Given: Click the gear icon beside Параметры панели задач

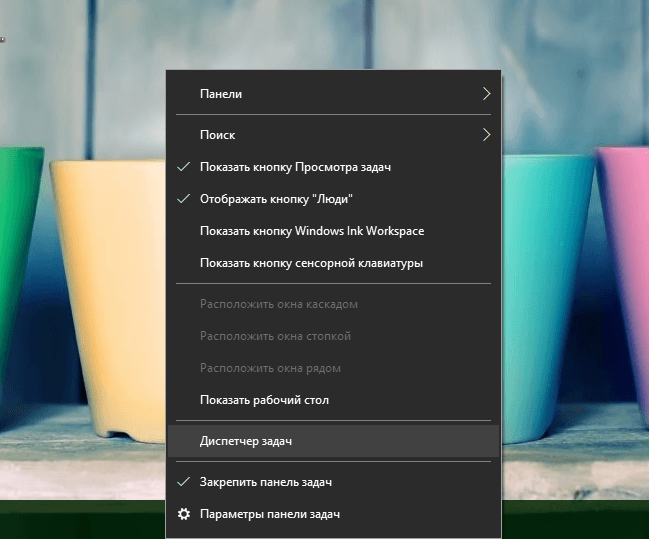Looking at the screenshot, I should (184, 514).
